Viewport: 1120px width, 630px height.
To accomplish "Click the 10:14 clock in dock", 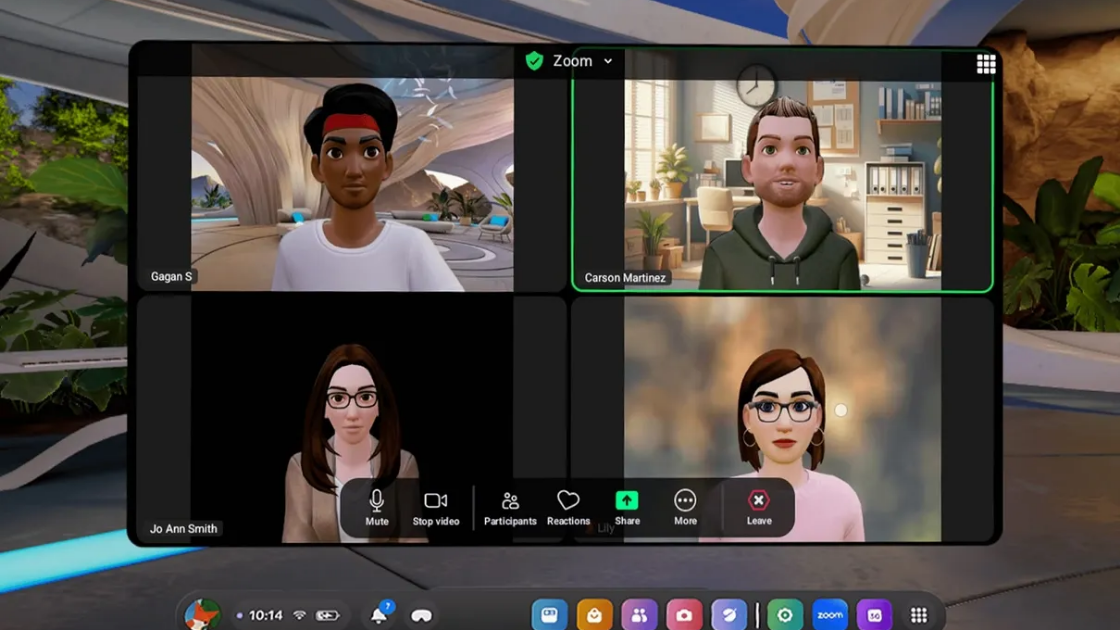I will point(266,615).
